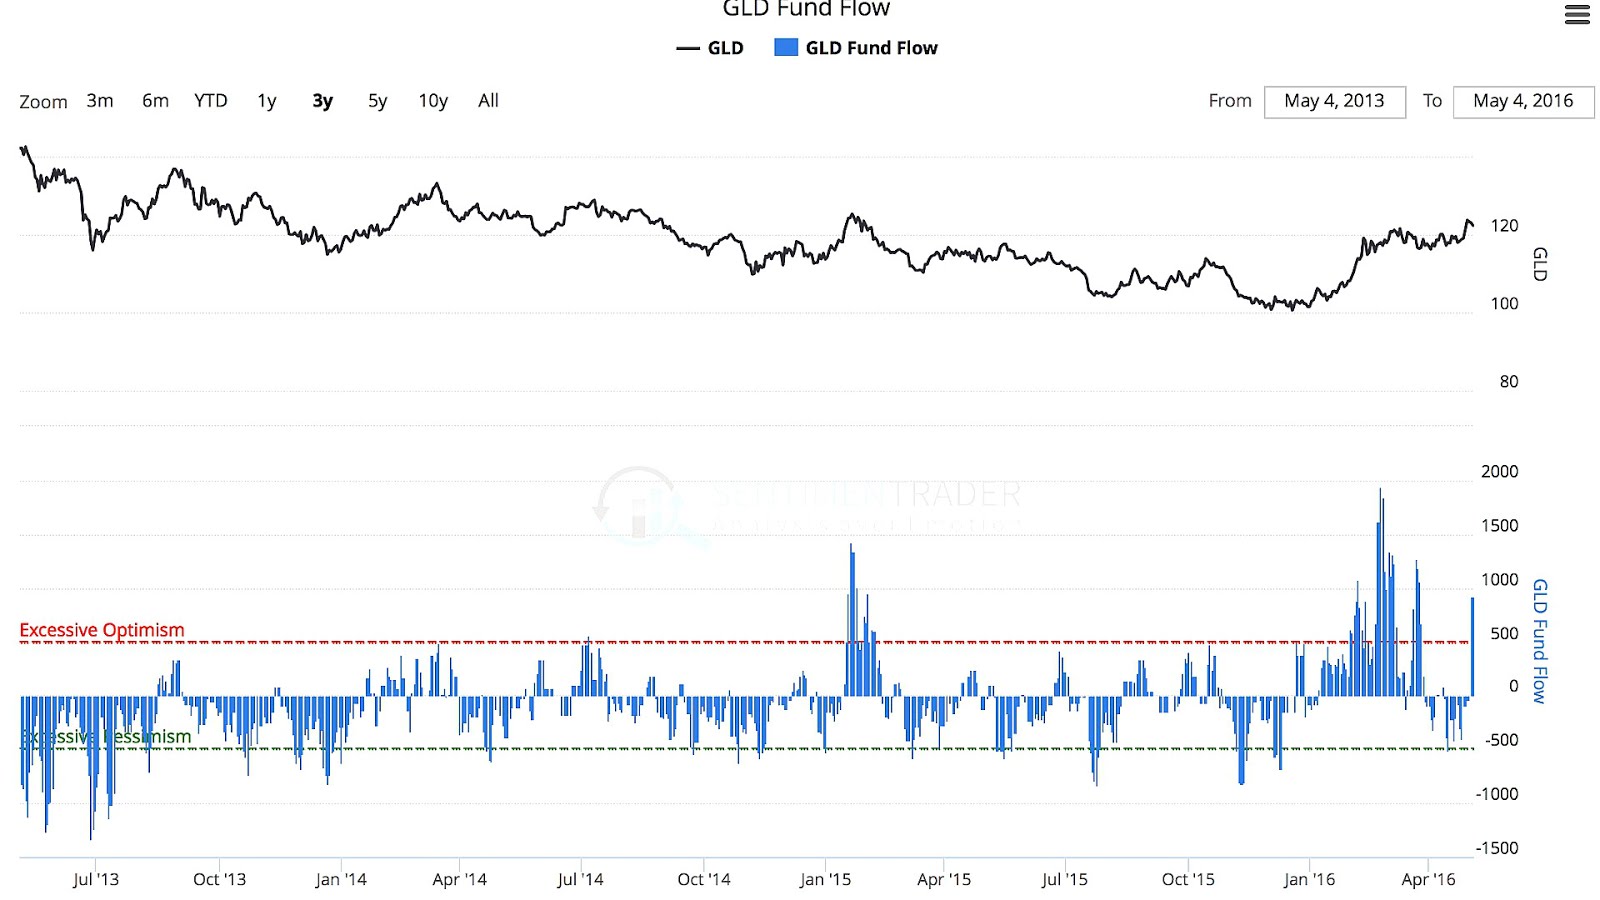Select the All zoom range option
Image resolution: width=1600 pixels, height=900 pixels.
pos(488,100)
